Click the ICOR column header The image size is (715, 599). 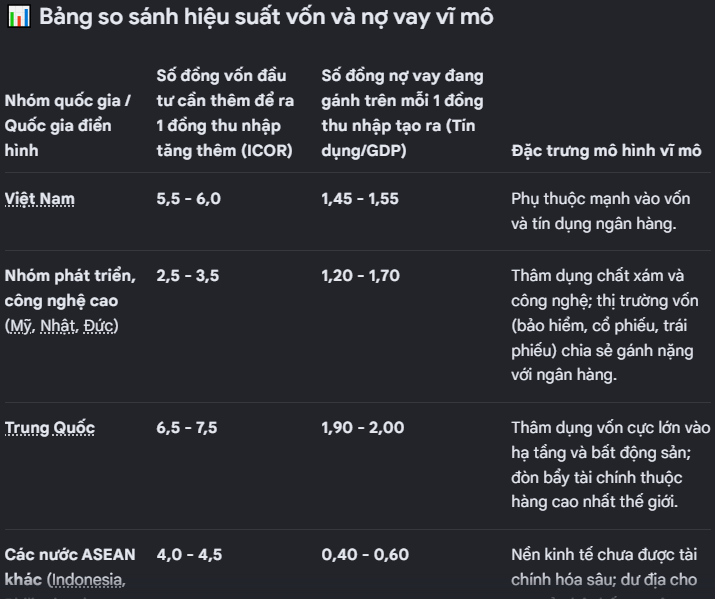click(x=225, y=113)
